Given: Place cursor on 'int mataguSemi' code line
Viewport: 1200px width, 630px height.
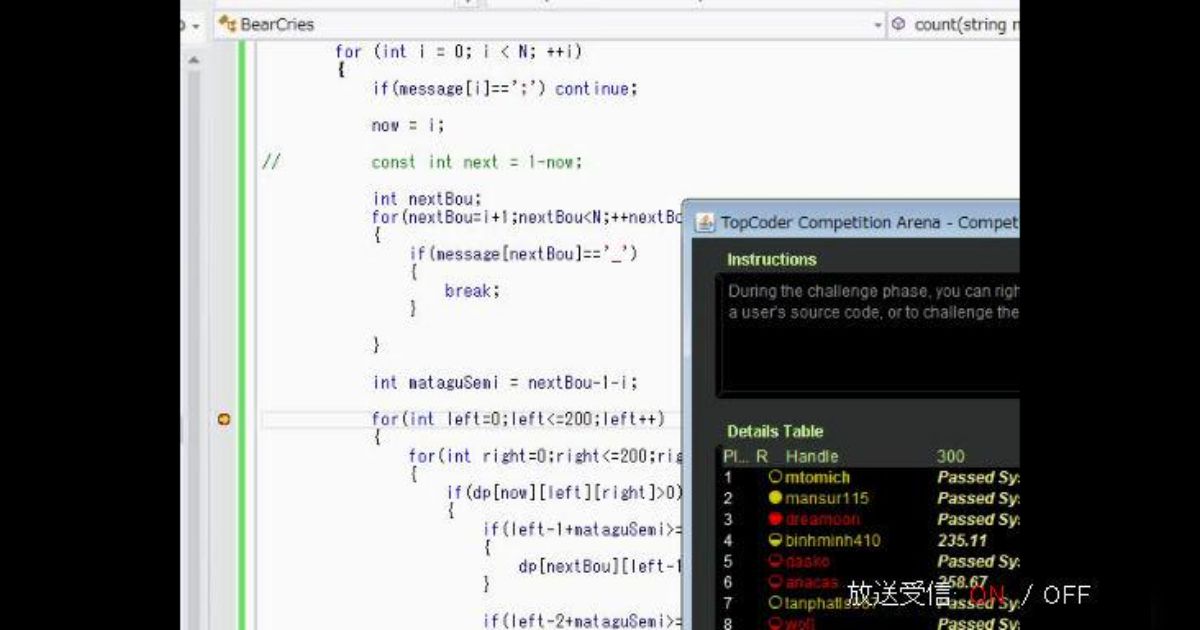Looking at the screenshot, I should click(505, 382).
